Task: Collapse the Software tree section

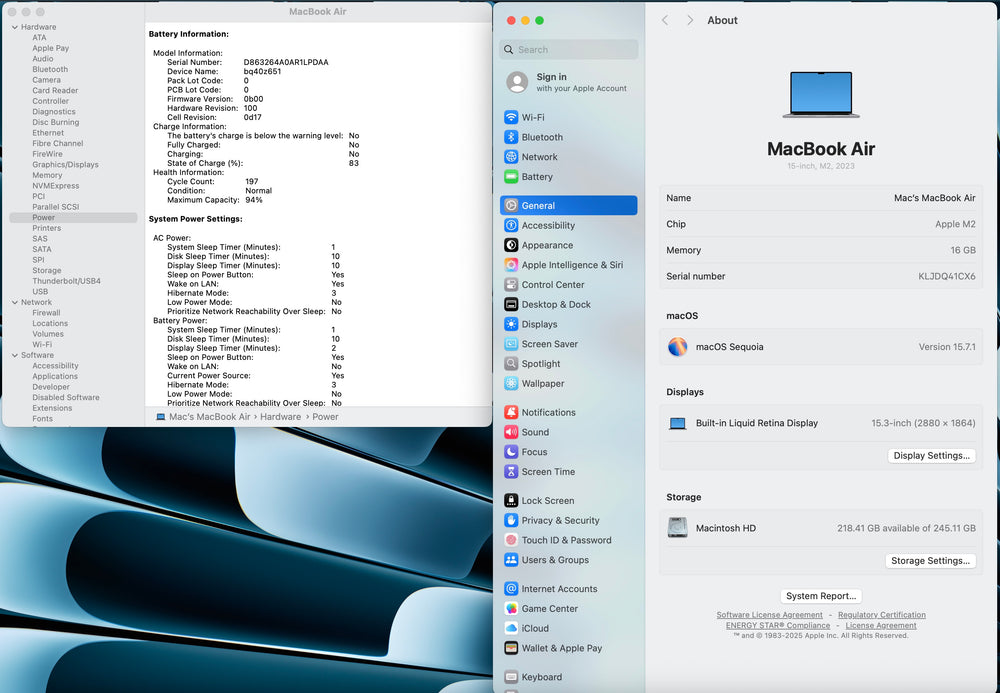Action: [x=14, y=355]
